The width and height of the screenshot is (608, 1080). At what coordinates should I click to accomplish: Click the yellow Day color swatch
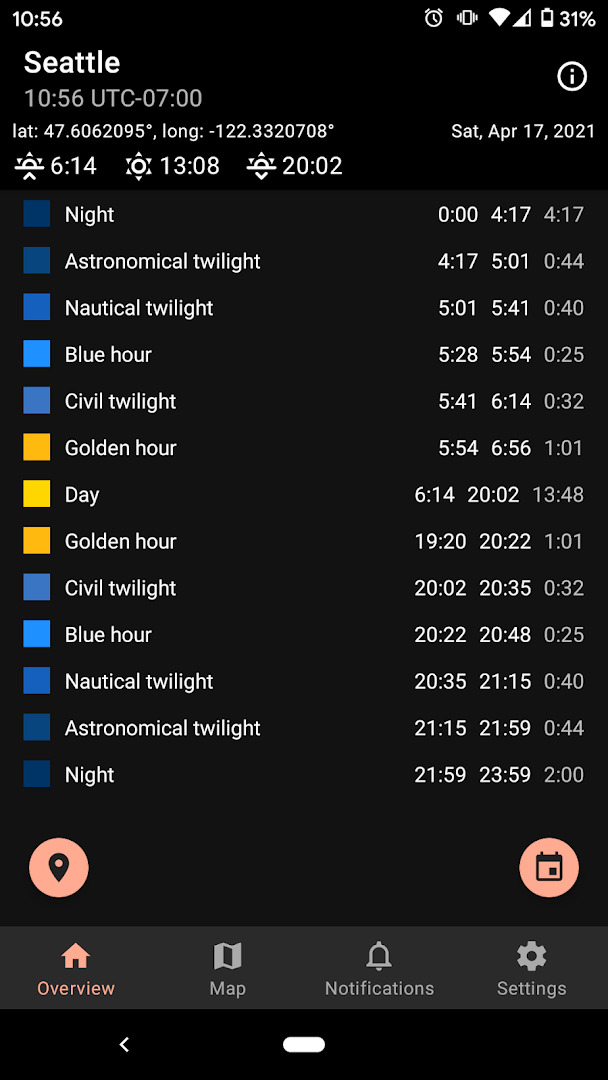[x=36, y=494]
